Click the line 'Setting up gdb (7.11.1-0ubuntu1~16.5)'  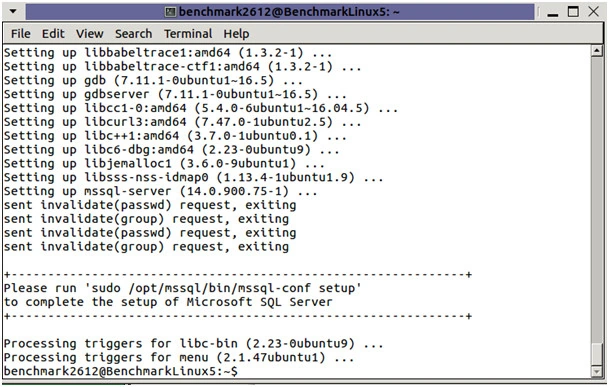pos(153,80)
